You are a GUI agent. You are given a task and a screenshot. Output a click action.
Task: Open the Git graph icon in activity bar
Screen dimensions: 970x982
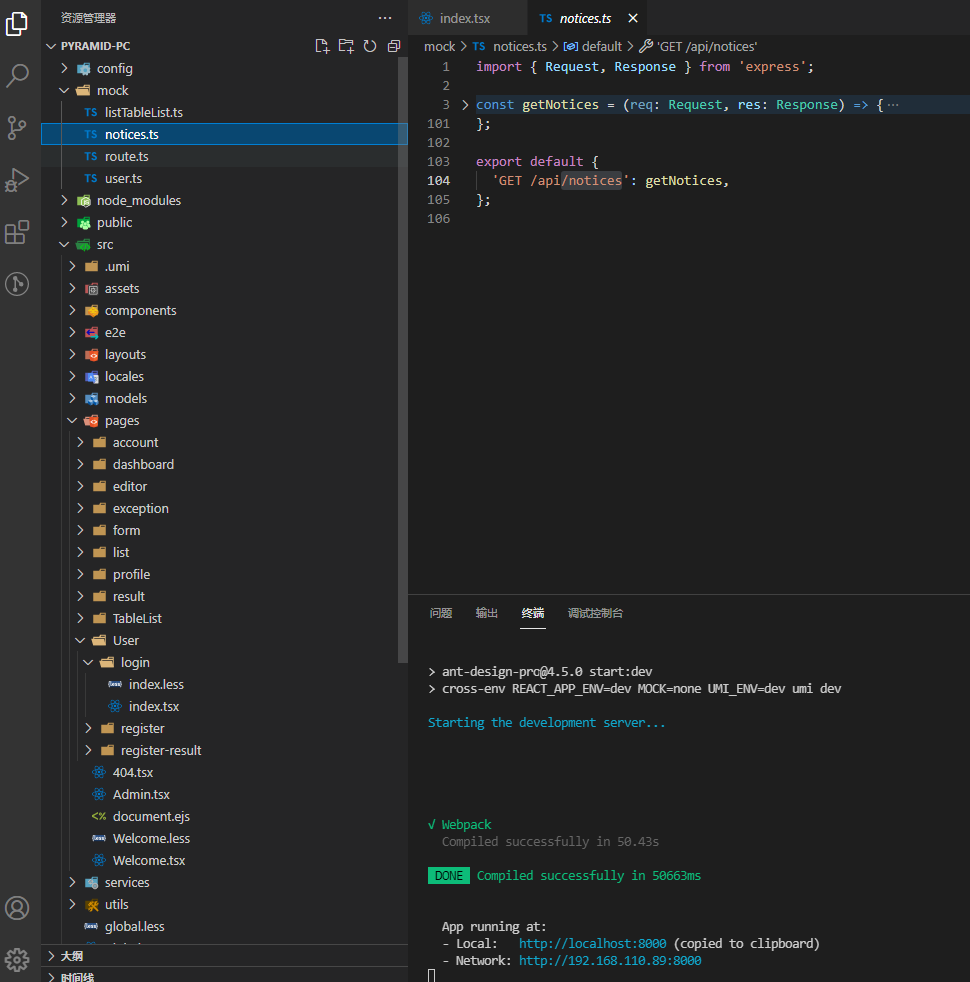coord(17,284)
